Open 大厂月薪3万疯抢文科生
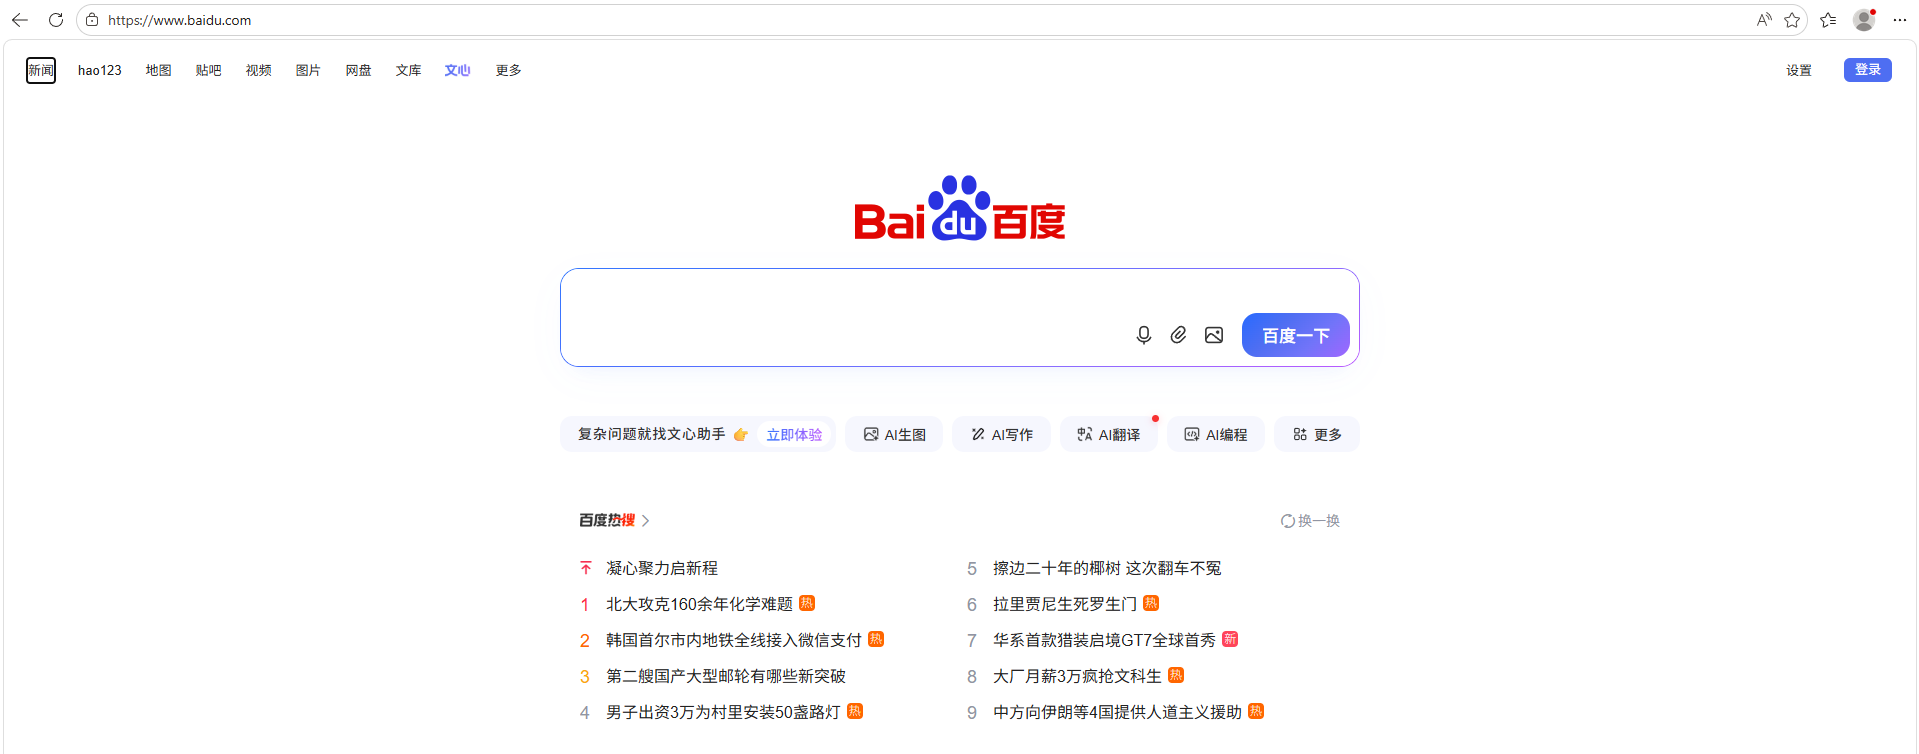 pos(1077,676)
